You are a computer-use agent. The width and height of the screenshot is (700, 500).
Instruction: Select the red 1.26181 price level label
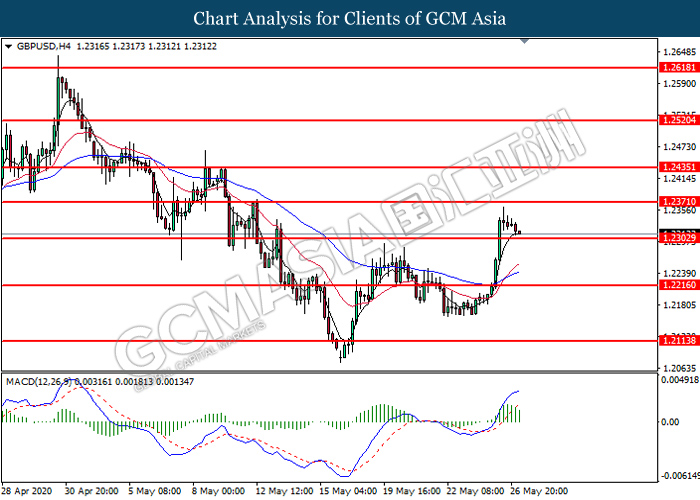pos(679,67)
